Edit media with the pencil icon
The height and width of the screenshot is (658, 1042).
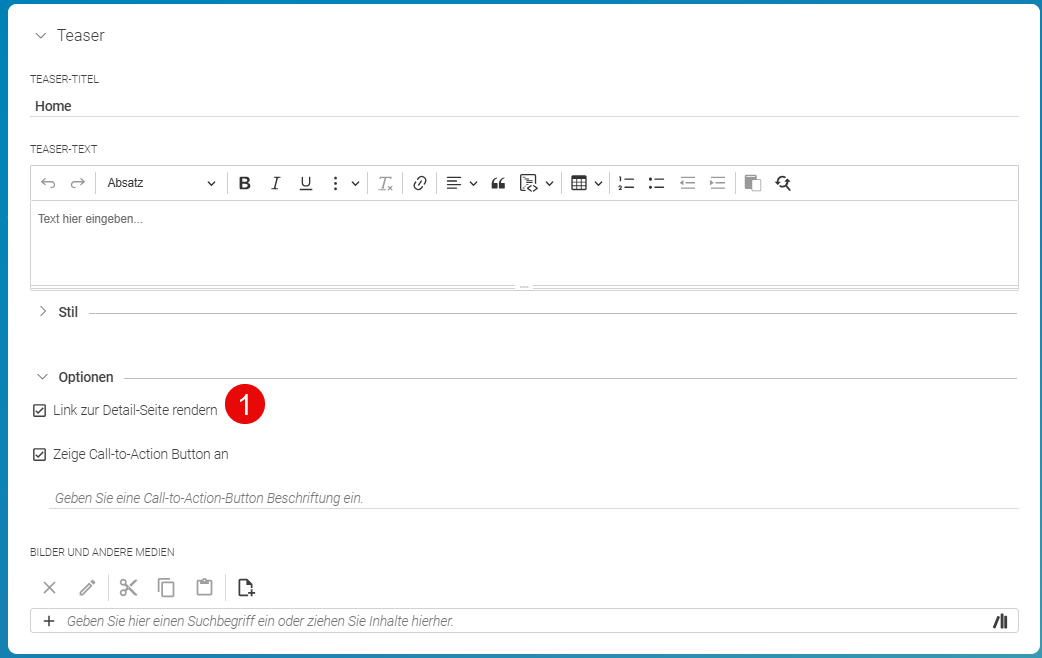(87, 588)
